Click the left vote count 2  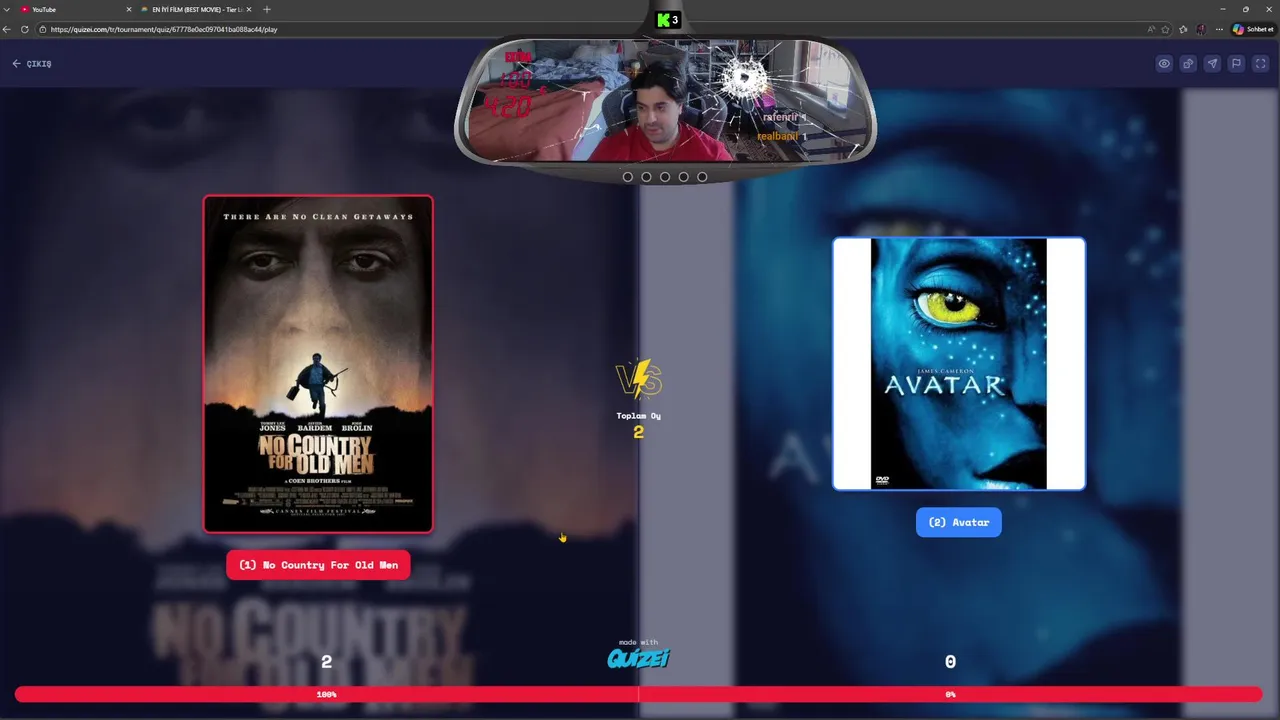click(326, 662)
